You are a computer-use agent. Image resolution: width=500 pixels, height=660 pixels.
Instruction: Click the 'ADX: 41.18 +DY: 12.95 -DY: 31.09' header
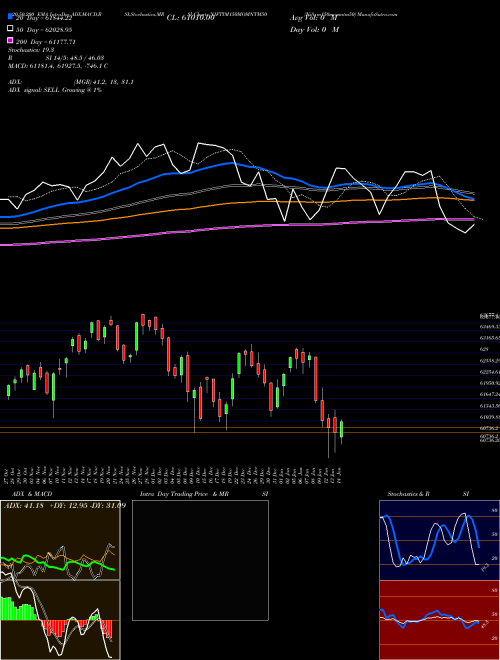[65, 505]
